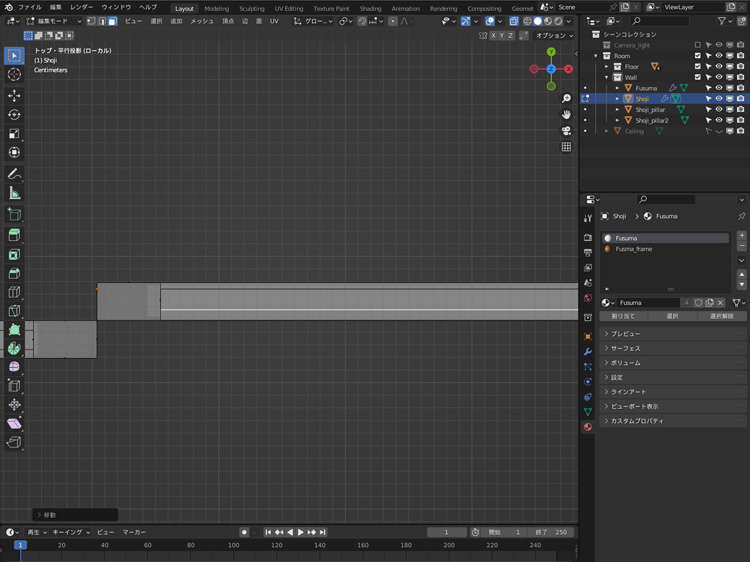Select the Move tool in left toolbar
The width and height of the screenshot is (750, 562).
click(14, 95)
